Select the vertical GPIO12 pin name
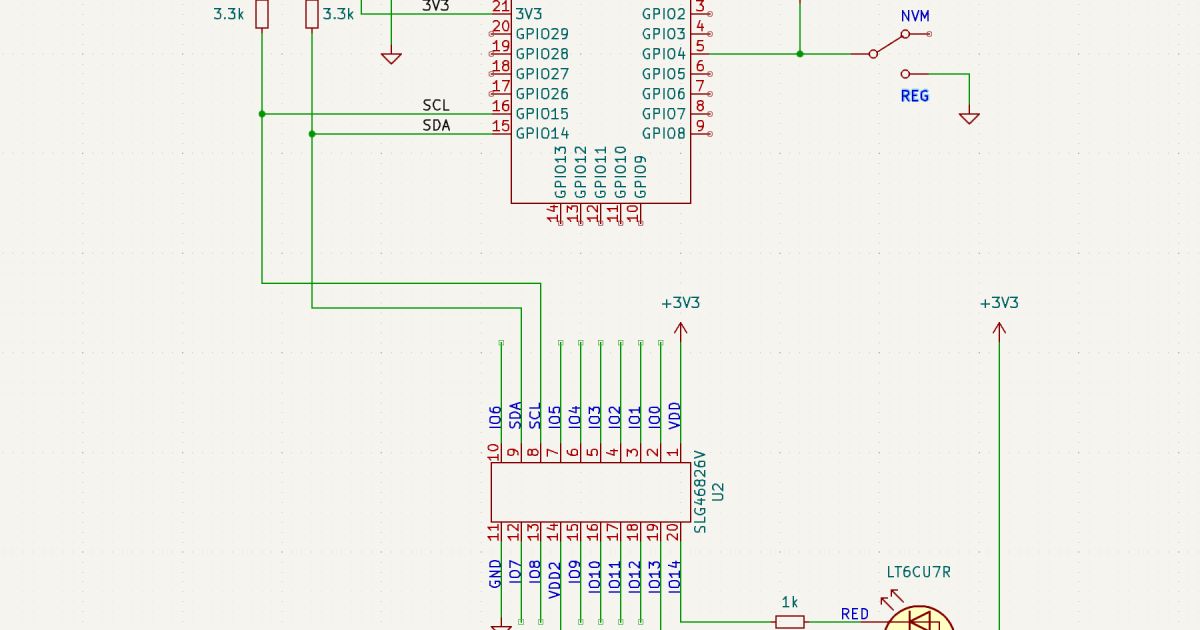1200x630 pixels. 580,172
